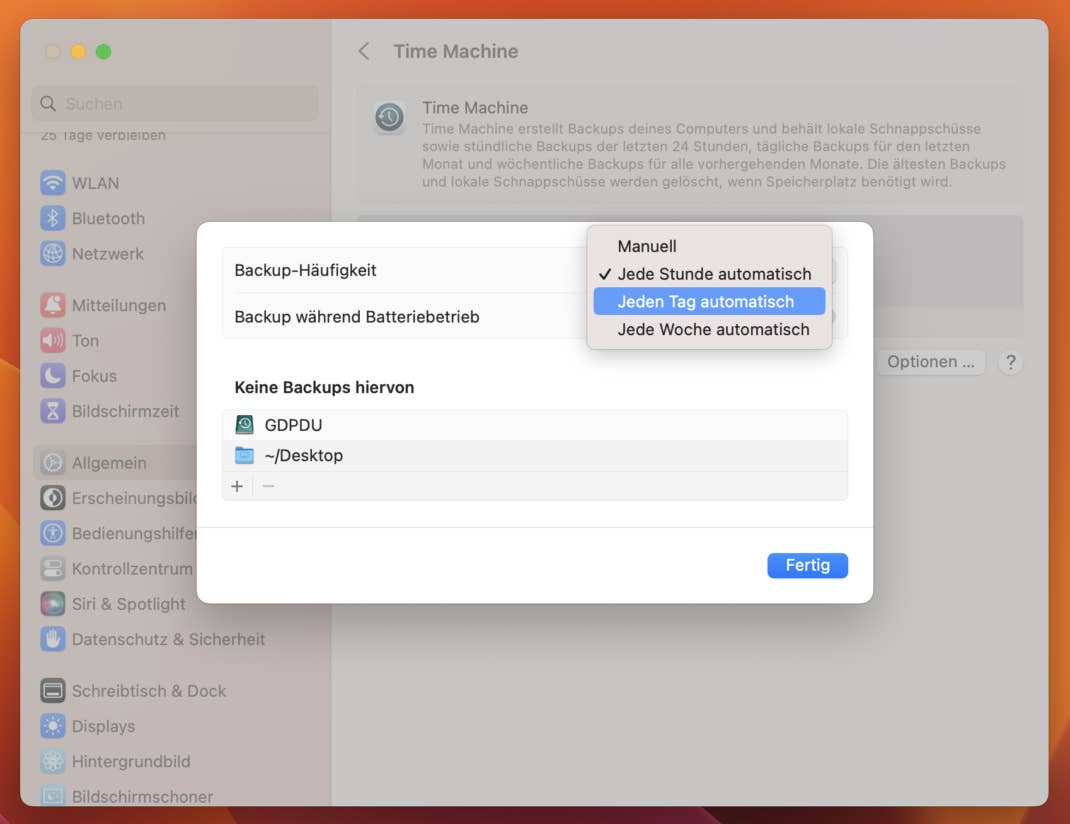Viewport: 1070px width, 824px height.
Task: Remove excluded item with minus button
Action: click(x=268, y=486)
